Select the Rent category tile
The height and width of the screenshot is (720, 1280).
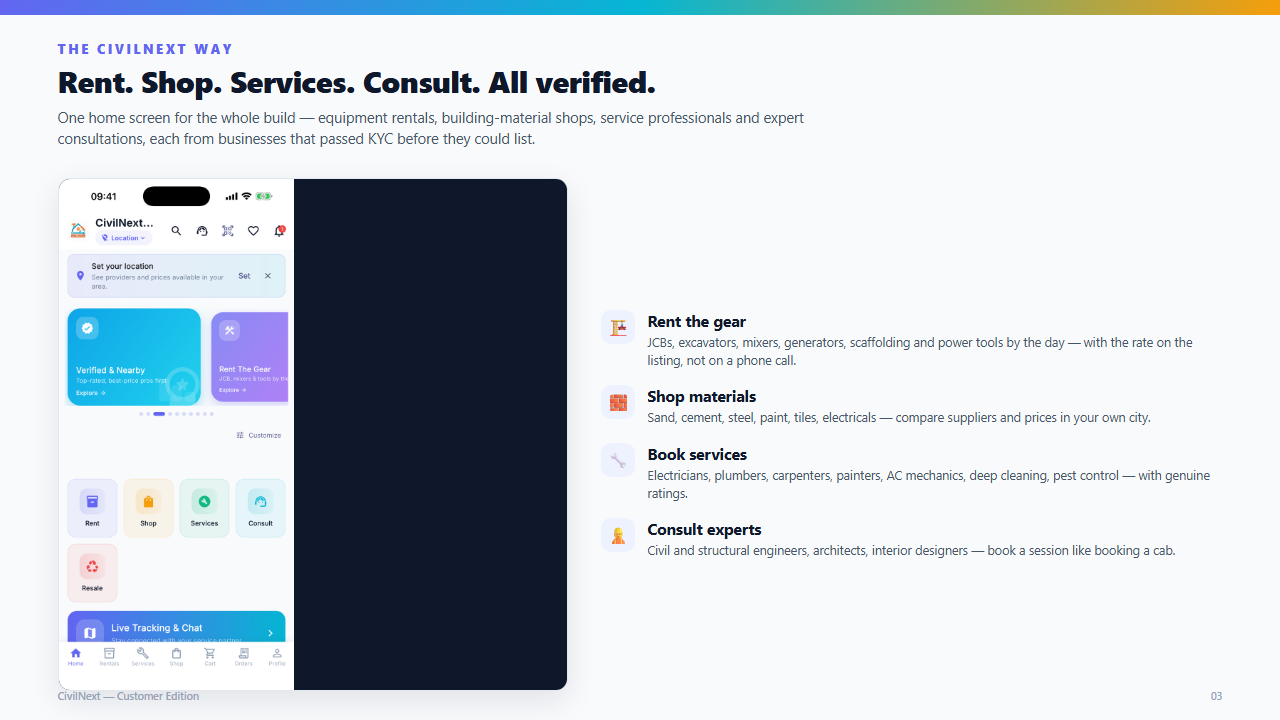[92, 508]
